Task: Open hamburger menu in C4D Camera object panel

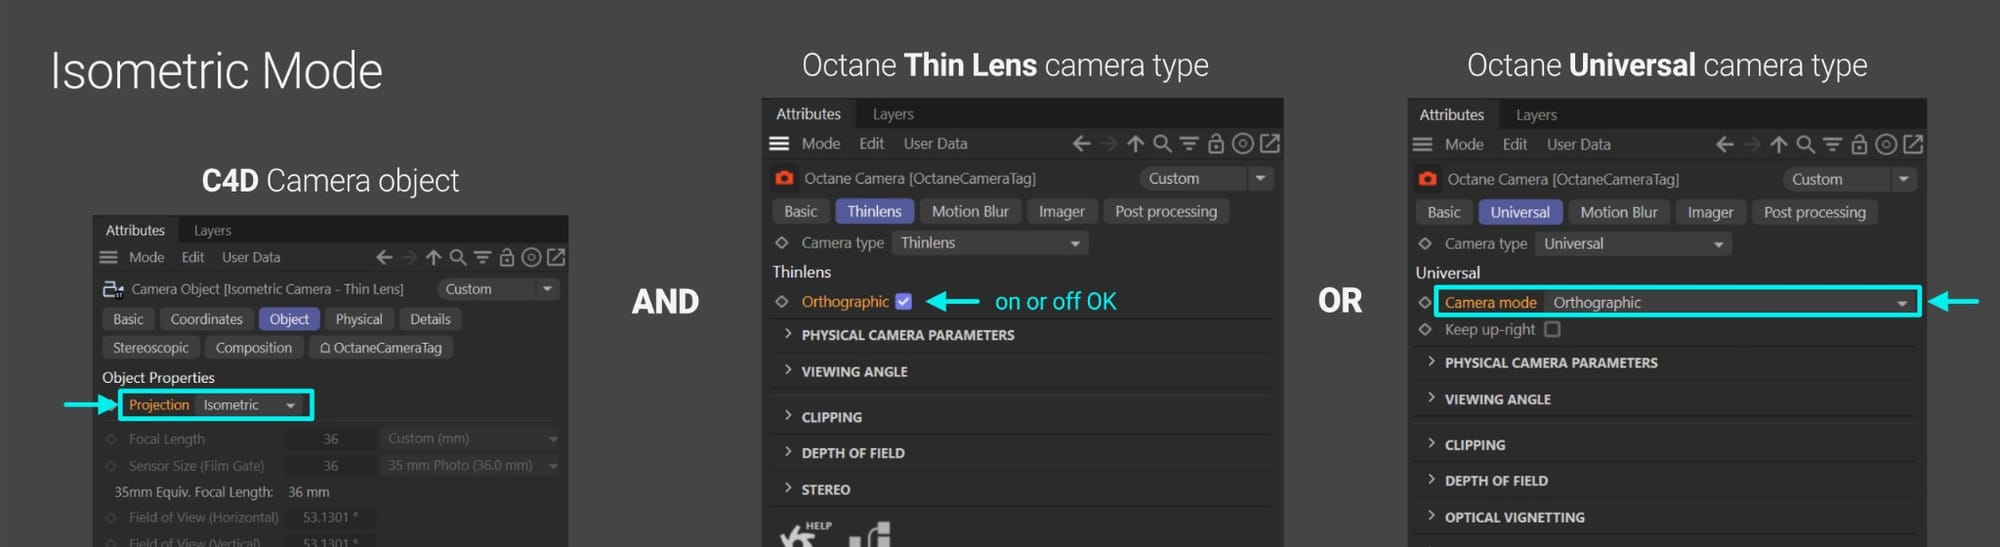Action: tap(108, 257)
